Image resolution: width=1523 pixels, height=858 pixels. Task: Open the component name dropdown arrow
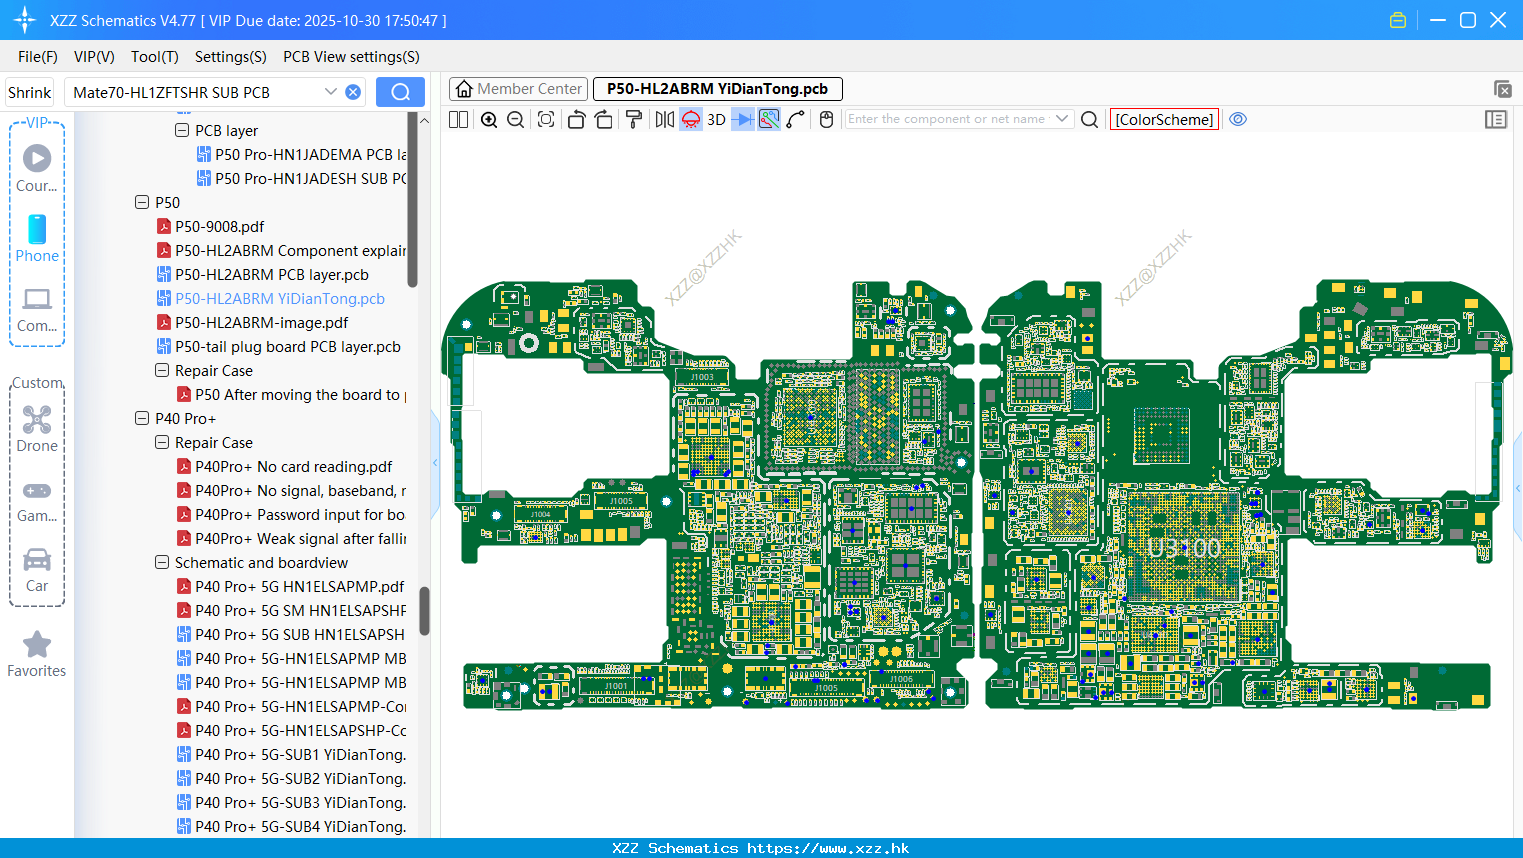point(1062,119)
